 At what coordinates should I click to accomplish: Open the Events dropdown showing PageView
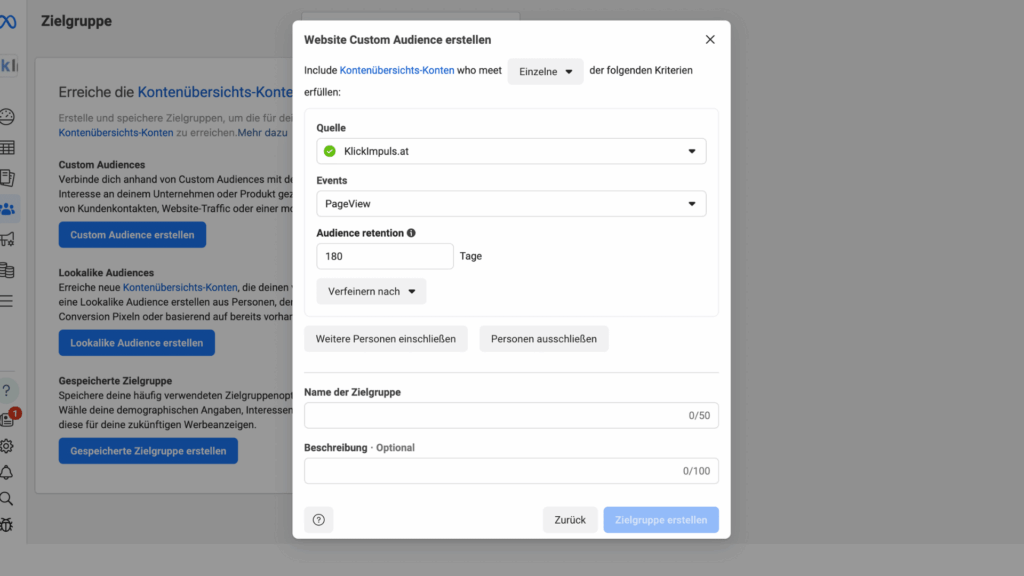(511, 204)
